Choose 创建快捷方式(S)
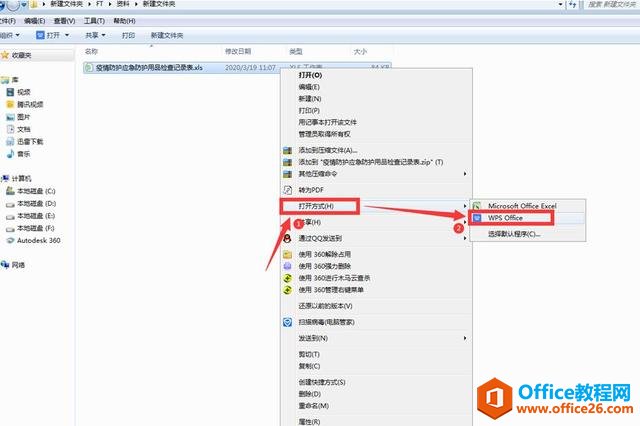 click(x=322, y=382)
